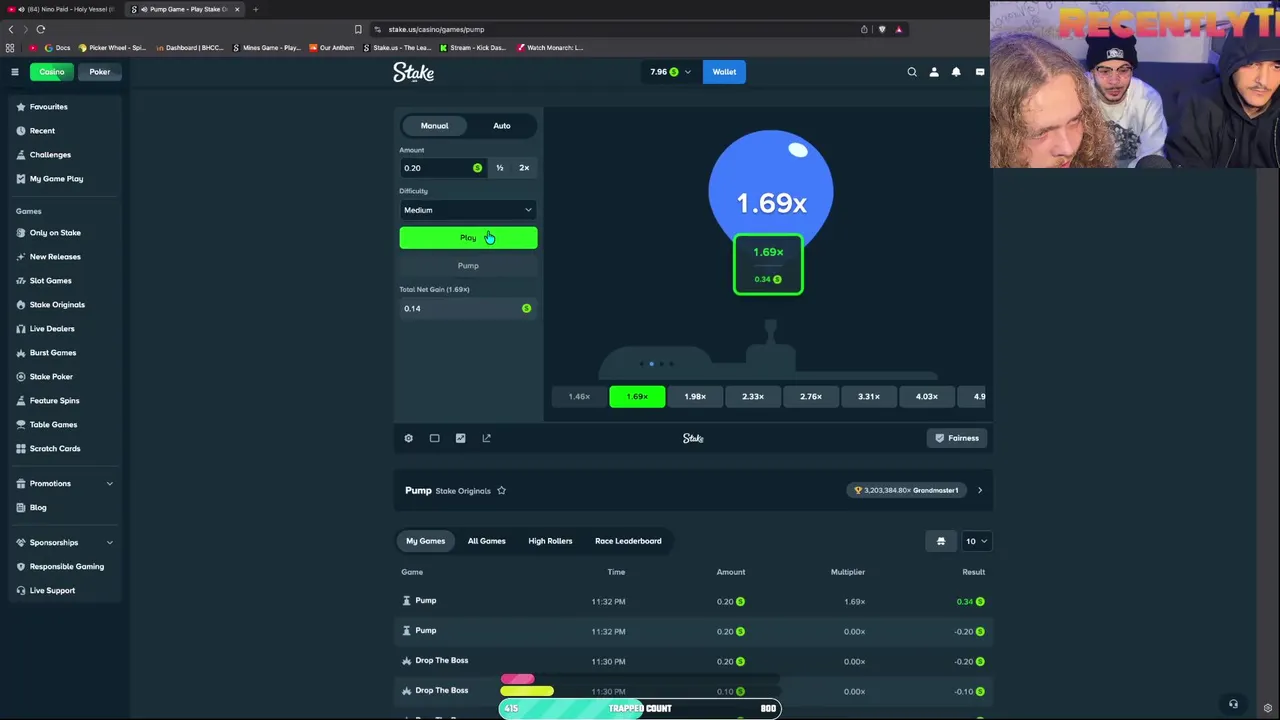The image size is (1280, 720).
Task: Open Live Dealers in sidebar
Action: [52, 328]
